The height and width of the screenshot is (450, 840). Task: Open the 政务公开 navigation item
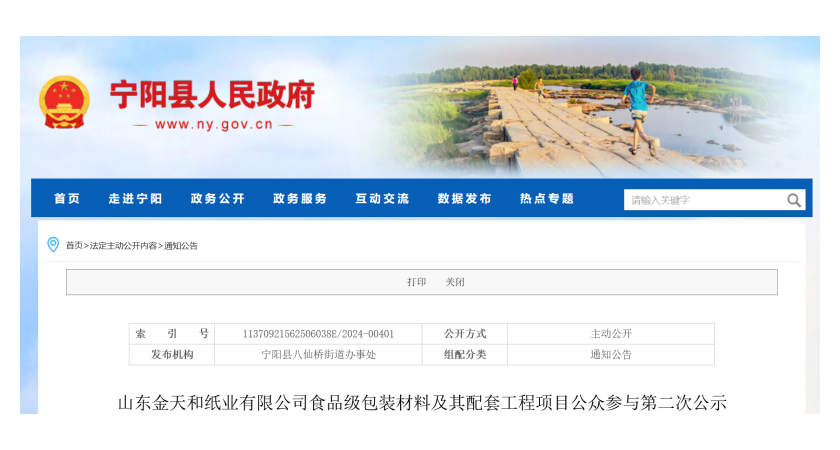pos(218,199)
